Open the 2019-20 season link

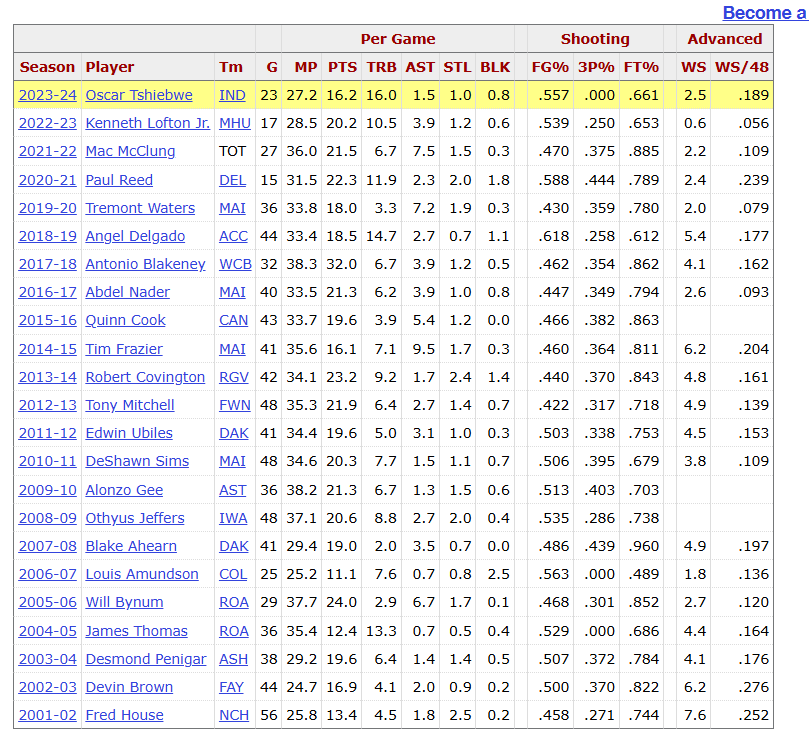point(47,208)
